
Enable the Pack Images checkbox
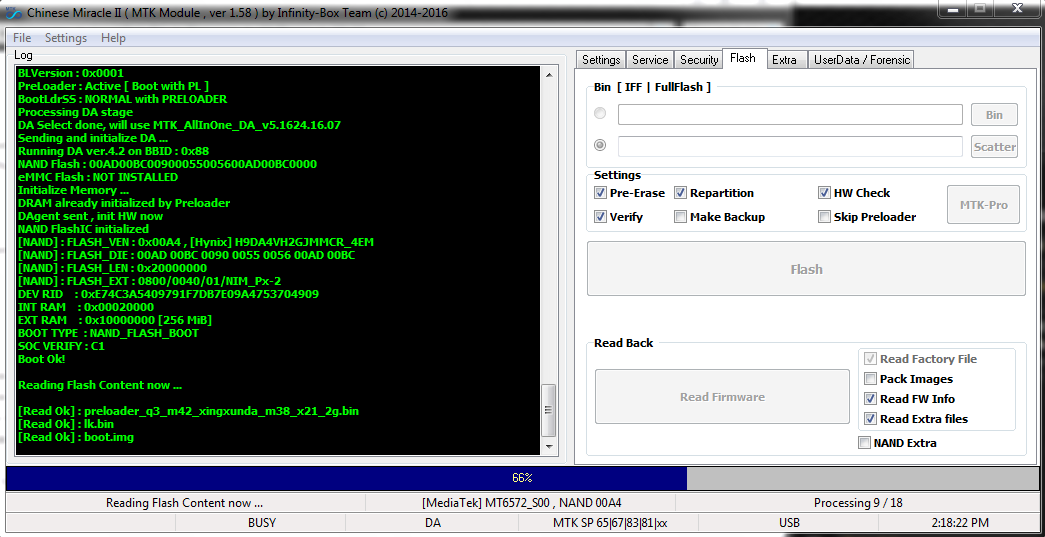[870, 379]
